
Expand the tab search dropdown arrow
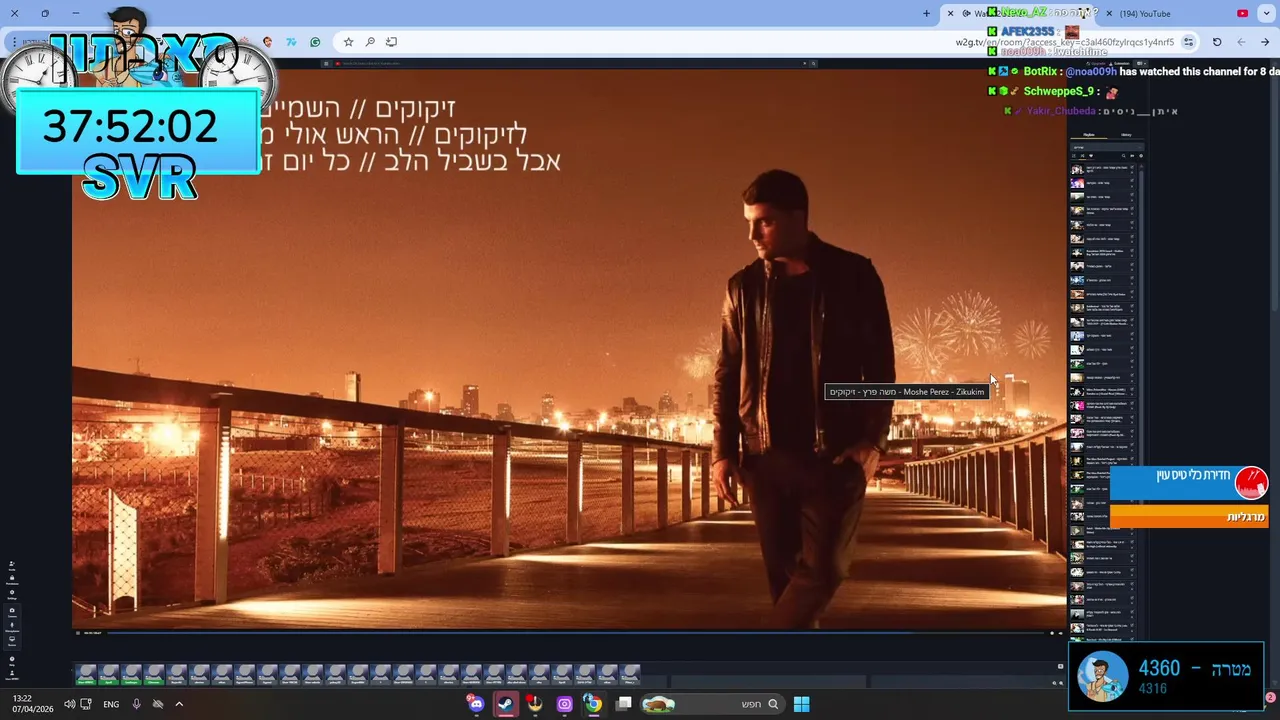click(1266, 13)
